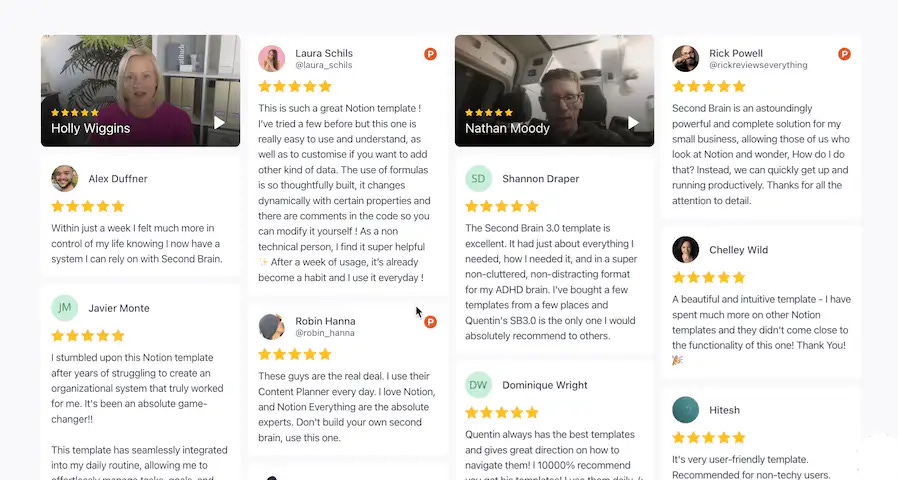Click Robin Hanna's profile avatar

click(x=271, y=326)
